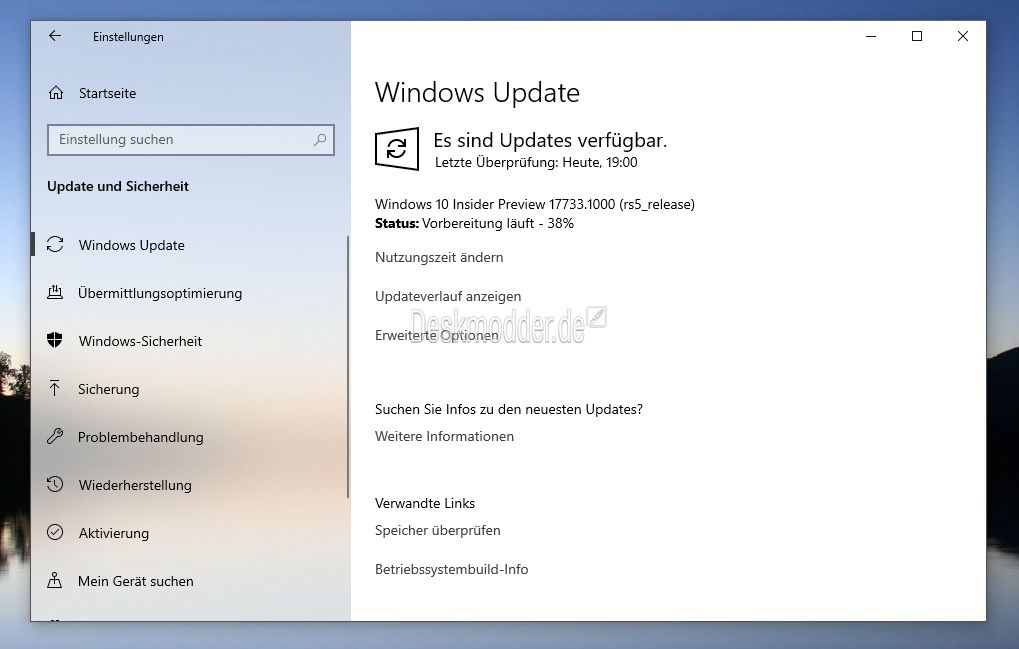1019x649 pixels.
Task: Click the search magnifier icon
Action: [x=320, y=140]
